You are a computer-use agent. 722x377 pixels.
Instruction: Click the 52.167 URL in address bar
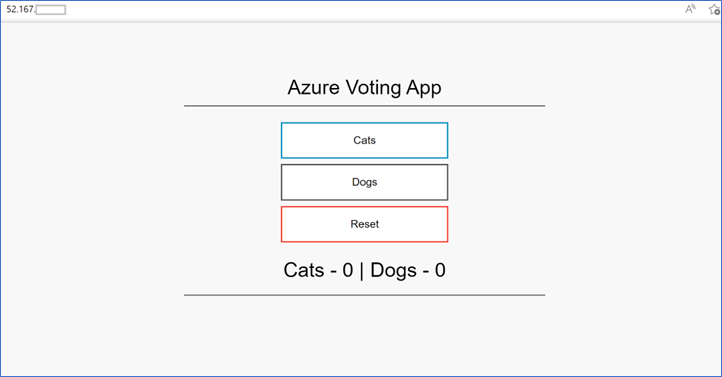click(21, 9)
